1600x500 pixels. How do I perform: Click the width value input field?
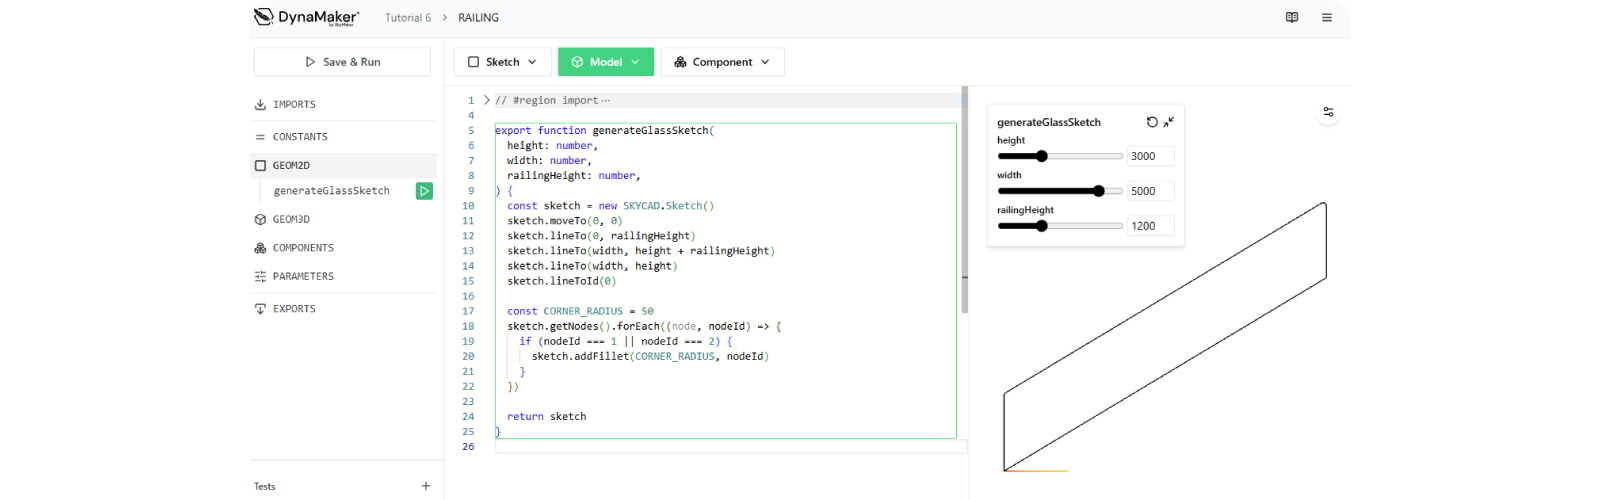point(1150,191)
